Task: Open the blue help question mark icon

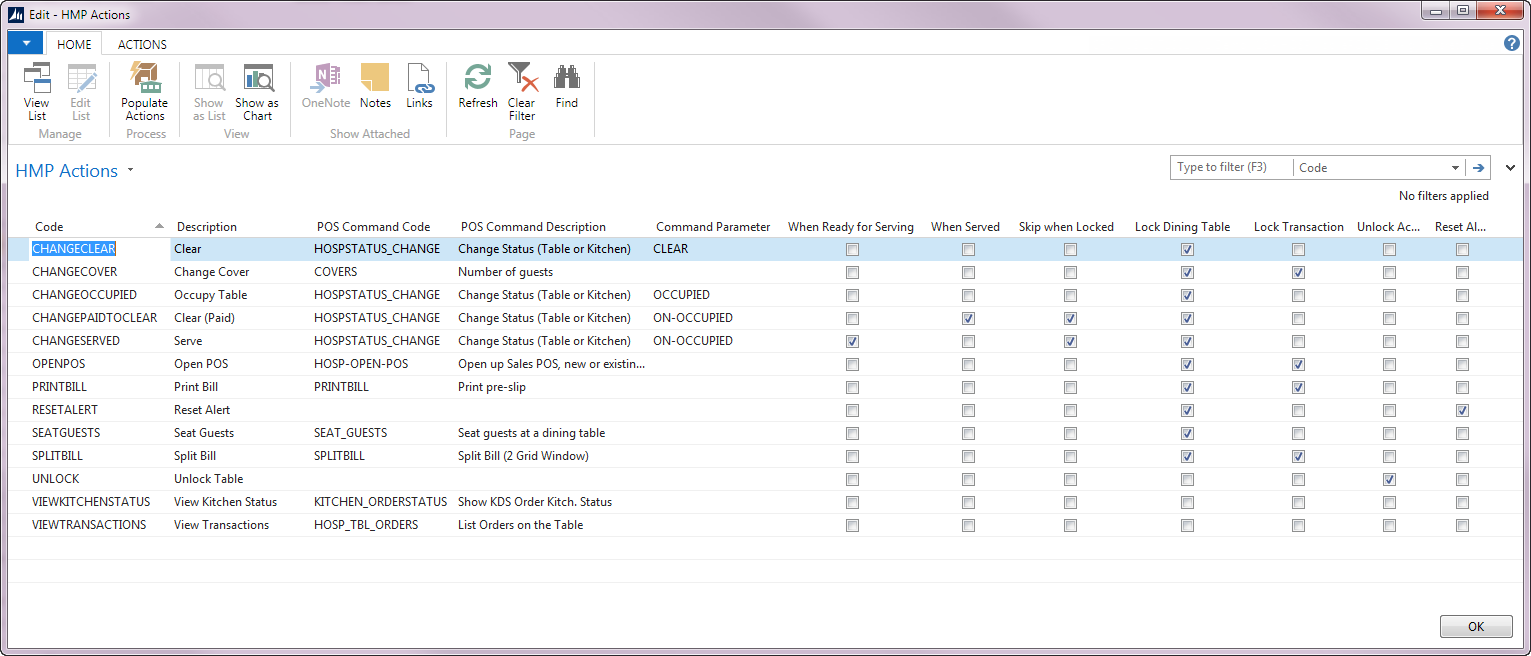Action: (1512, 44)
